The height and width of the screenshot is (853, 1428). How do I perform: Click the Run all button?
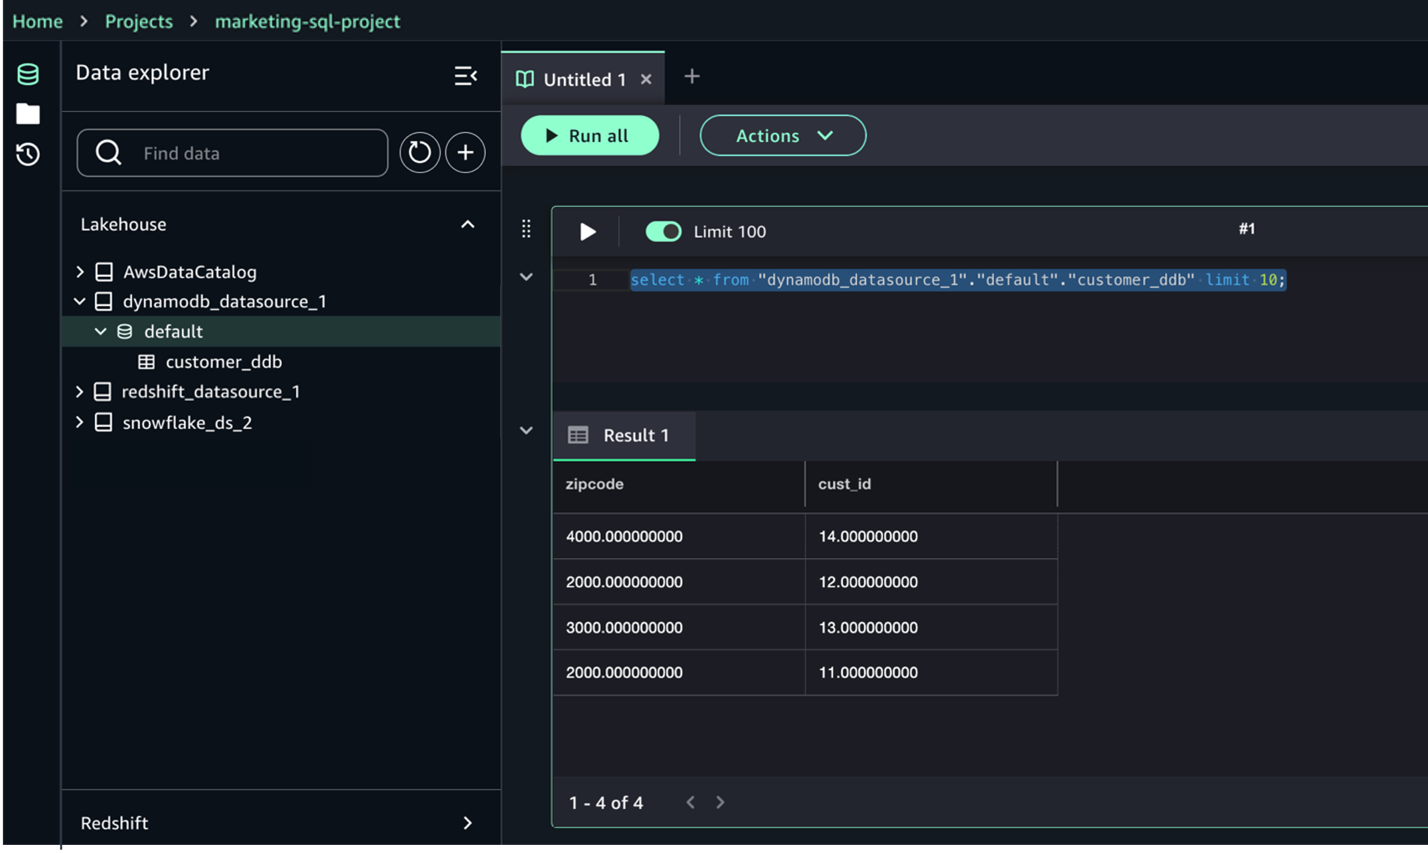(x=589, y=136)
